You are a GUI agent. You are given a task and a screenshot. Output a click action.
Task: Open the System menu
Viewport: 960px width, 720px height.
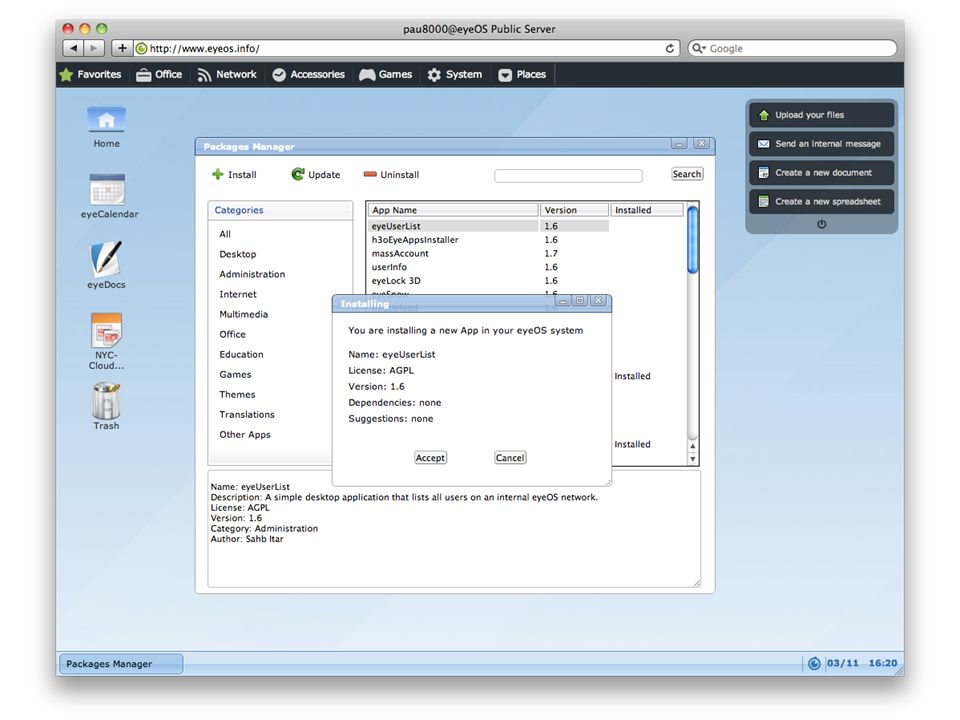(x=455, y=75)
